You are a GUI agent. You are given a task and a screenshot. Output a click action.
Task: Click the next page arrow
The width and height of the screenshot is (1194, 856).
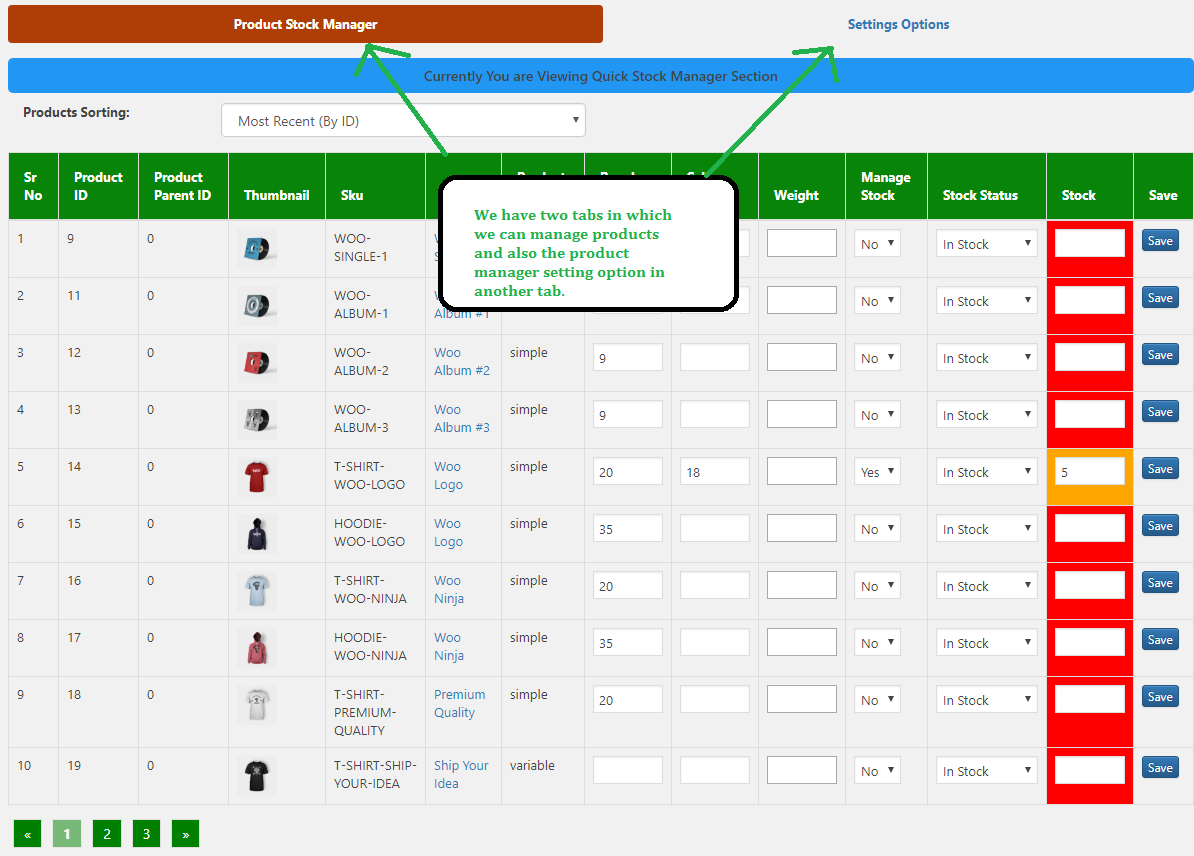185,833
